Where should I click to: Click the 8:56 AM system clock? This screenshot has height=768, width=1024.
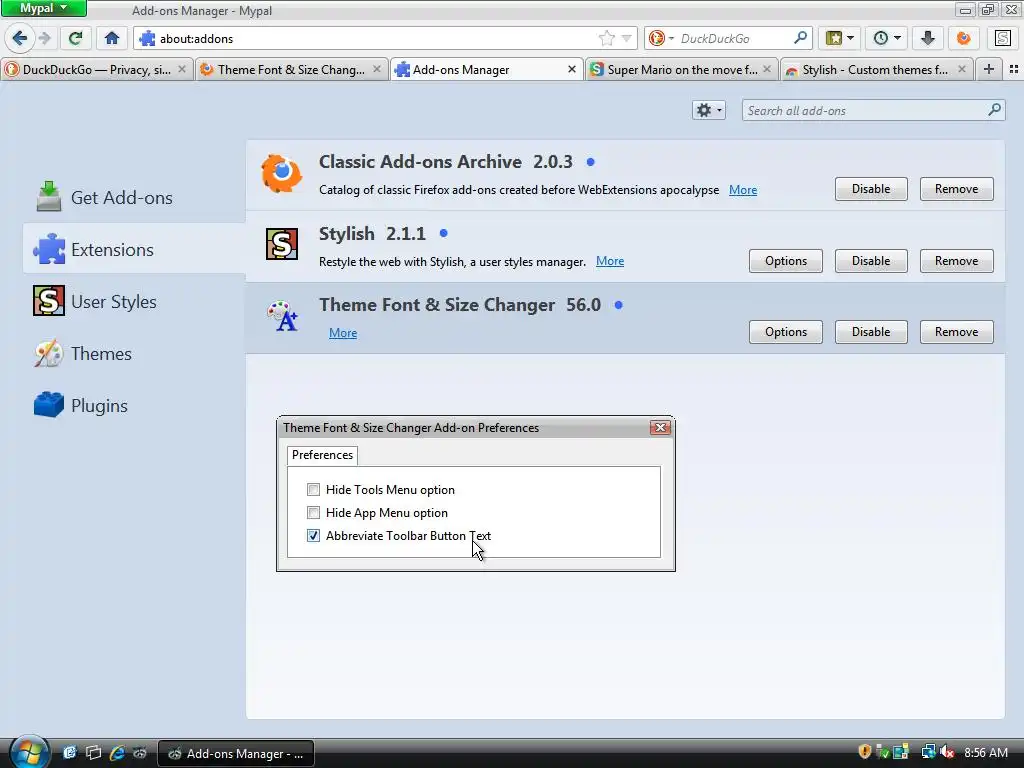(985, 753)
